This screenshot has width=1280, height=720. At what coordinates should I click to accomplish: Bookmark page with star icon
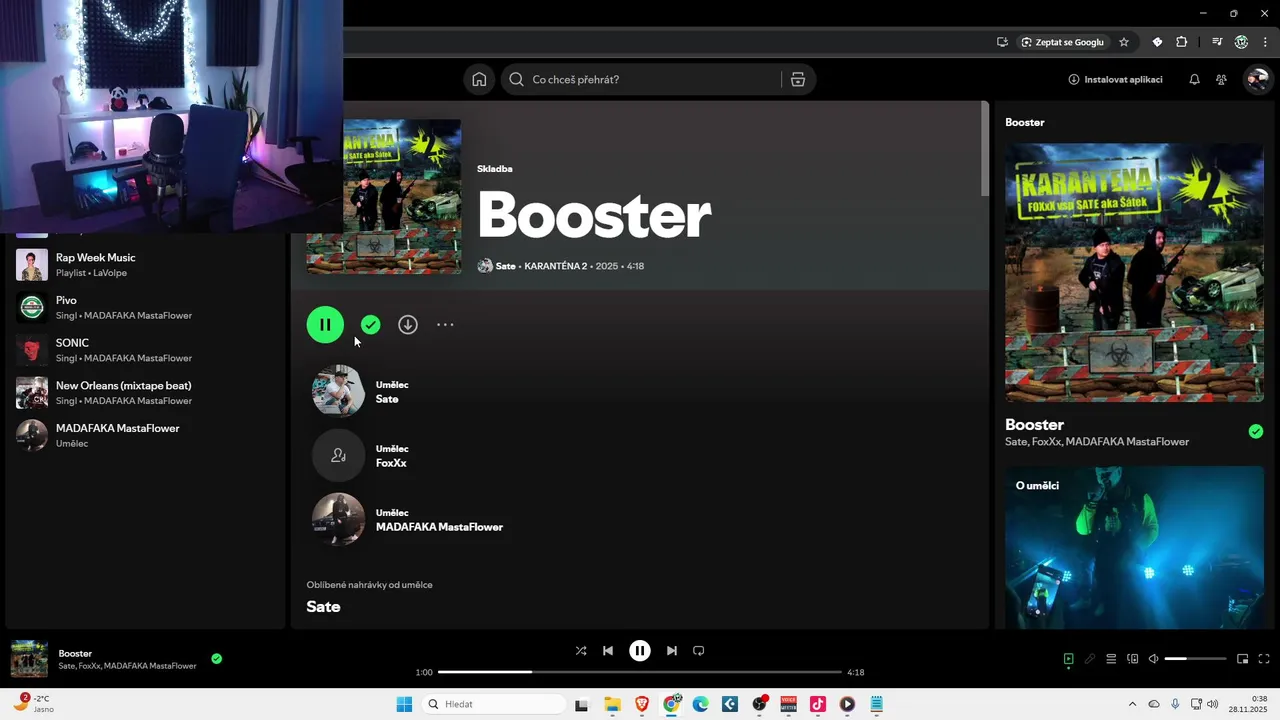[1124, 42]
